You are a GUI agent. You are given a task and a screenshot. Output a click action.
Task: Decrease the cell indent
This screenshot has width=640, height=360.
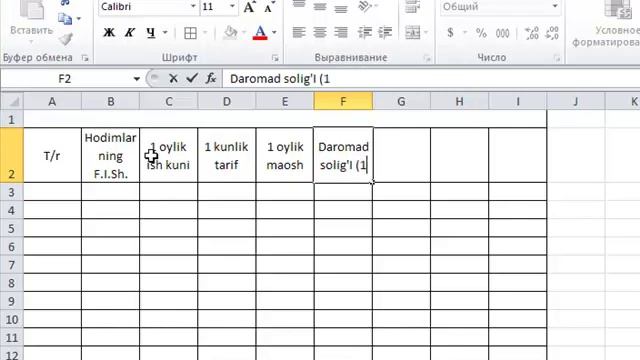[x=364, y=33]
